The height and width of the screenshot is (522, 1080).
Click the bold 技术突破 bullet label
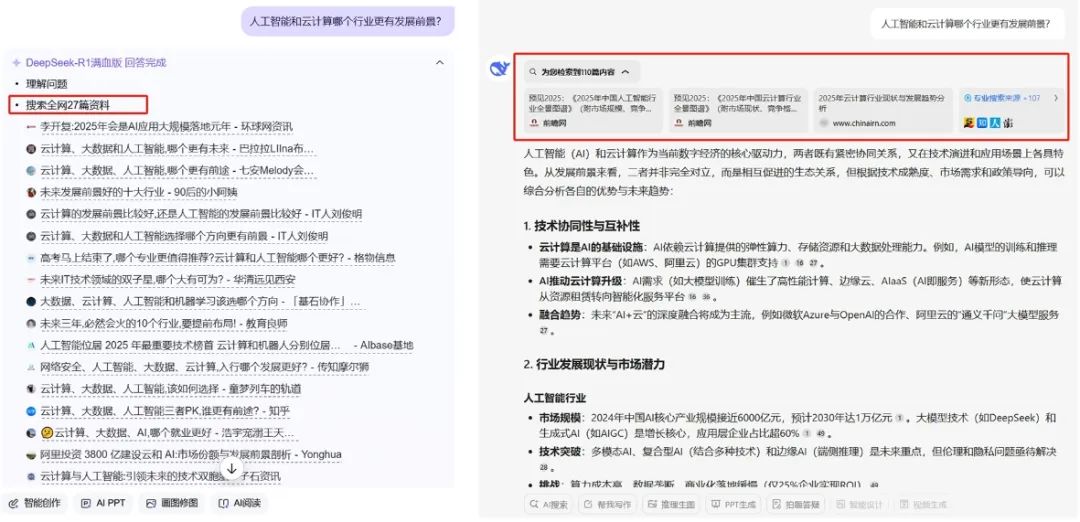pos(560,452)
